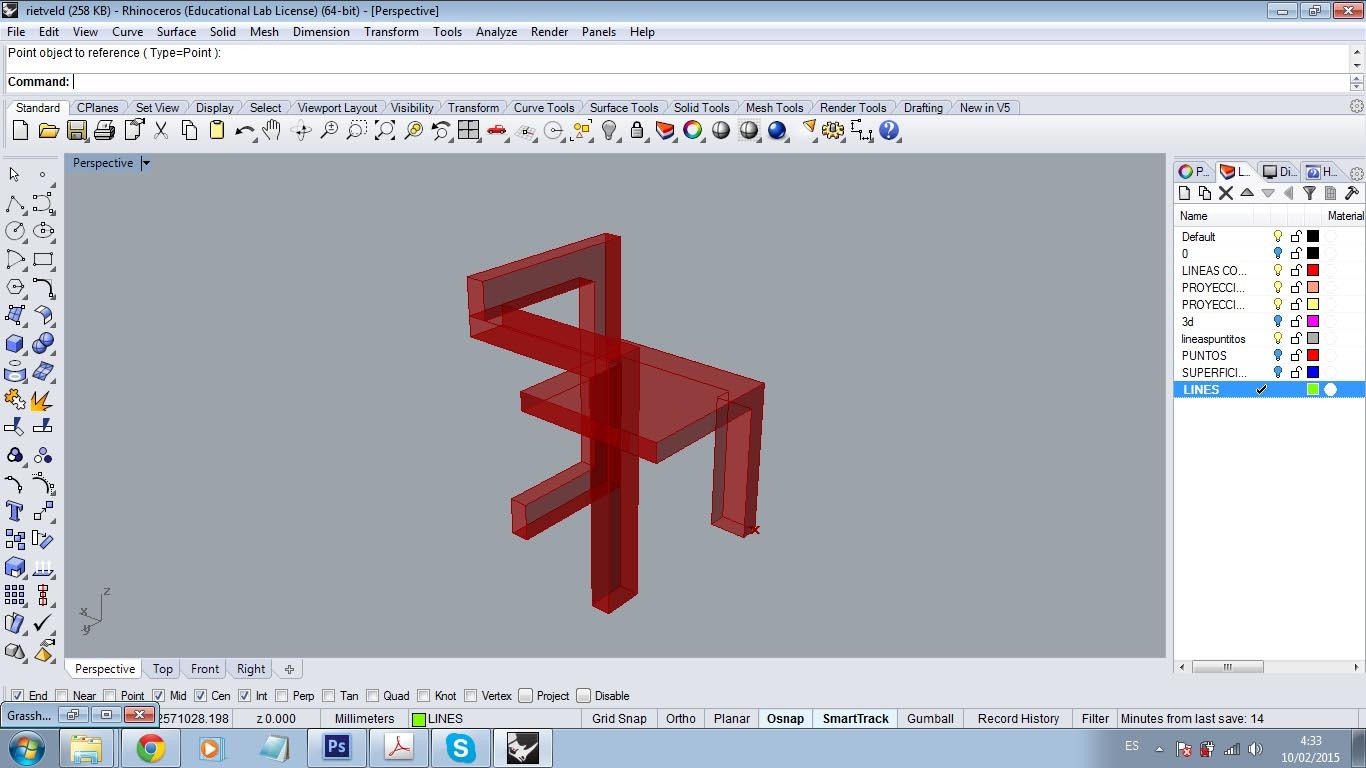The height and width of the screenshot is (768, 1366).
Task: Toggle the Cen osnap checkbox
Action: click(x=200, y=696)
